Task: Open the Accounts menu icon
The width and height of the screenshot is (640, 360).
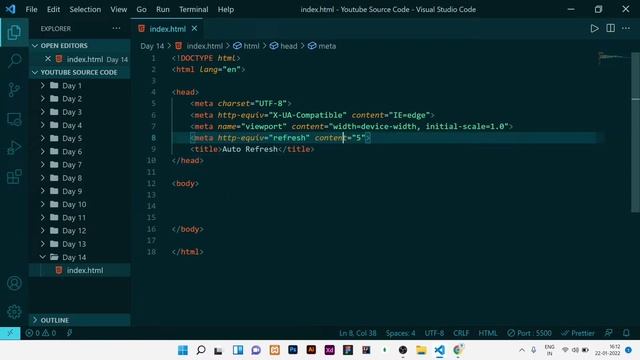Action: click(x=14, y=283)
